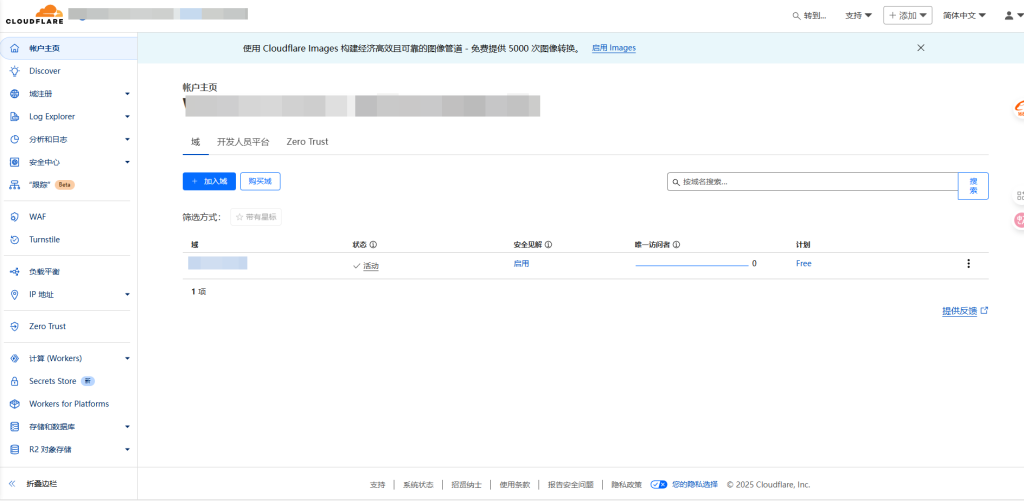Click the Zero Trust sidebar icon
Image resolution: width=1024 pixels, height=501 pixels.
[15, 327]
